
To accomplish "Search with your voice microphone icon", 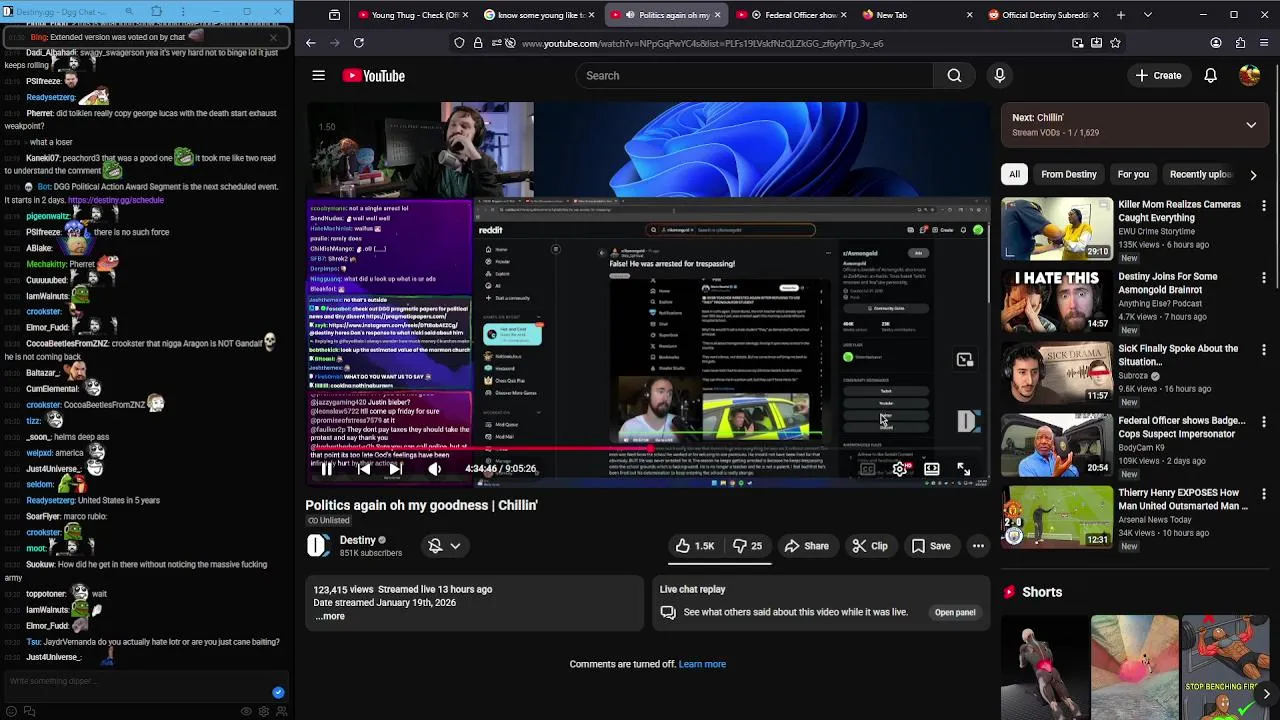I will [999, 75].
